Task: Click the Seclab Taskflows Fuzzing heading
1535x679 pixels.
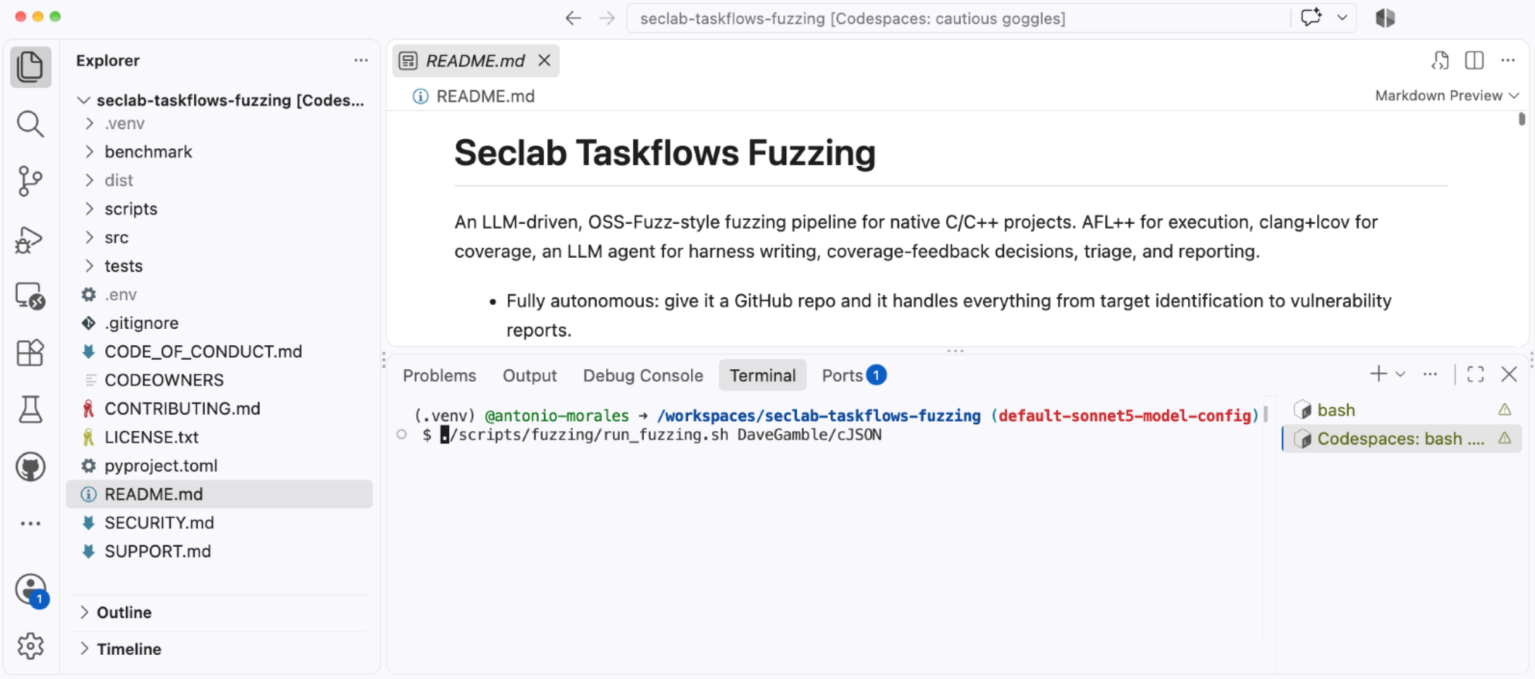Action: point(665,153)
